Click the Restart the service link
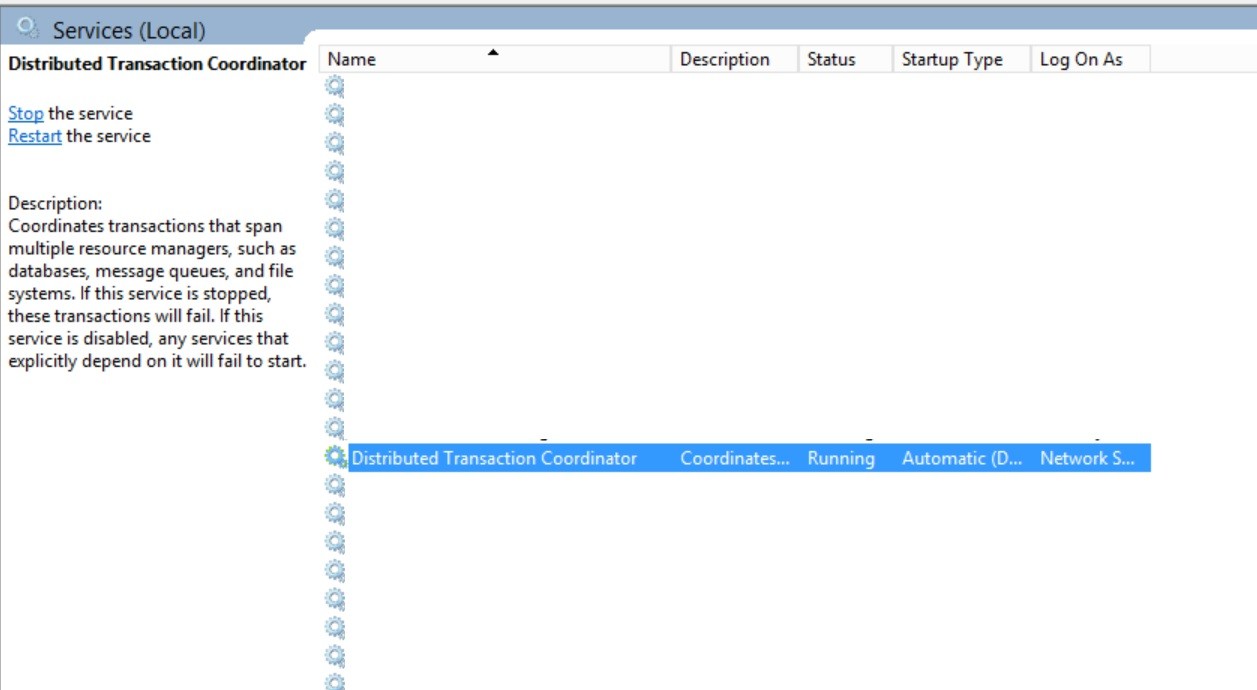 pyautogui.click(x=35, y=136)
